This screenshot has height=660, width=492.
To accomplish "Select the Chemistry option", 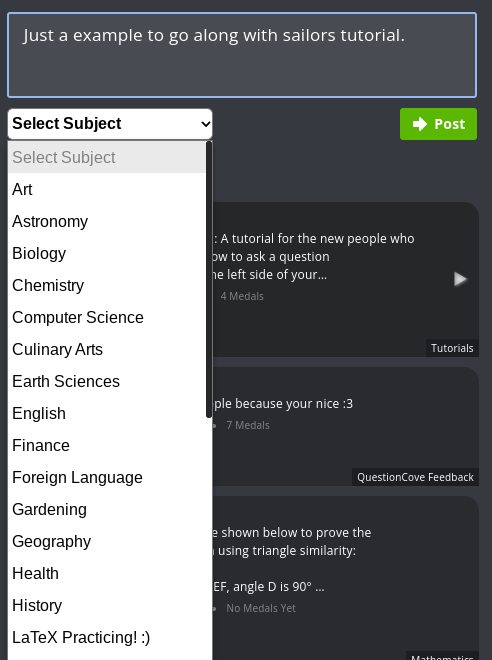I will (106, 285).
